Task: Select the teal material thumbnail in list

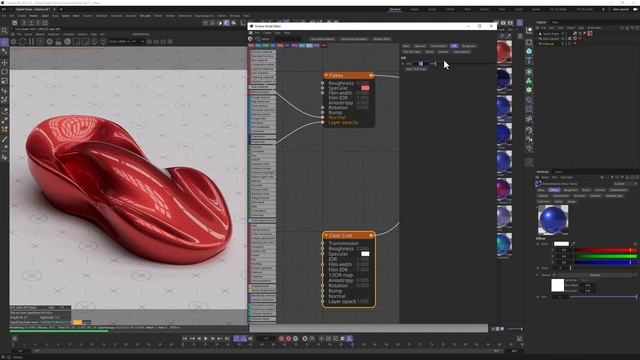Action: 504,244
